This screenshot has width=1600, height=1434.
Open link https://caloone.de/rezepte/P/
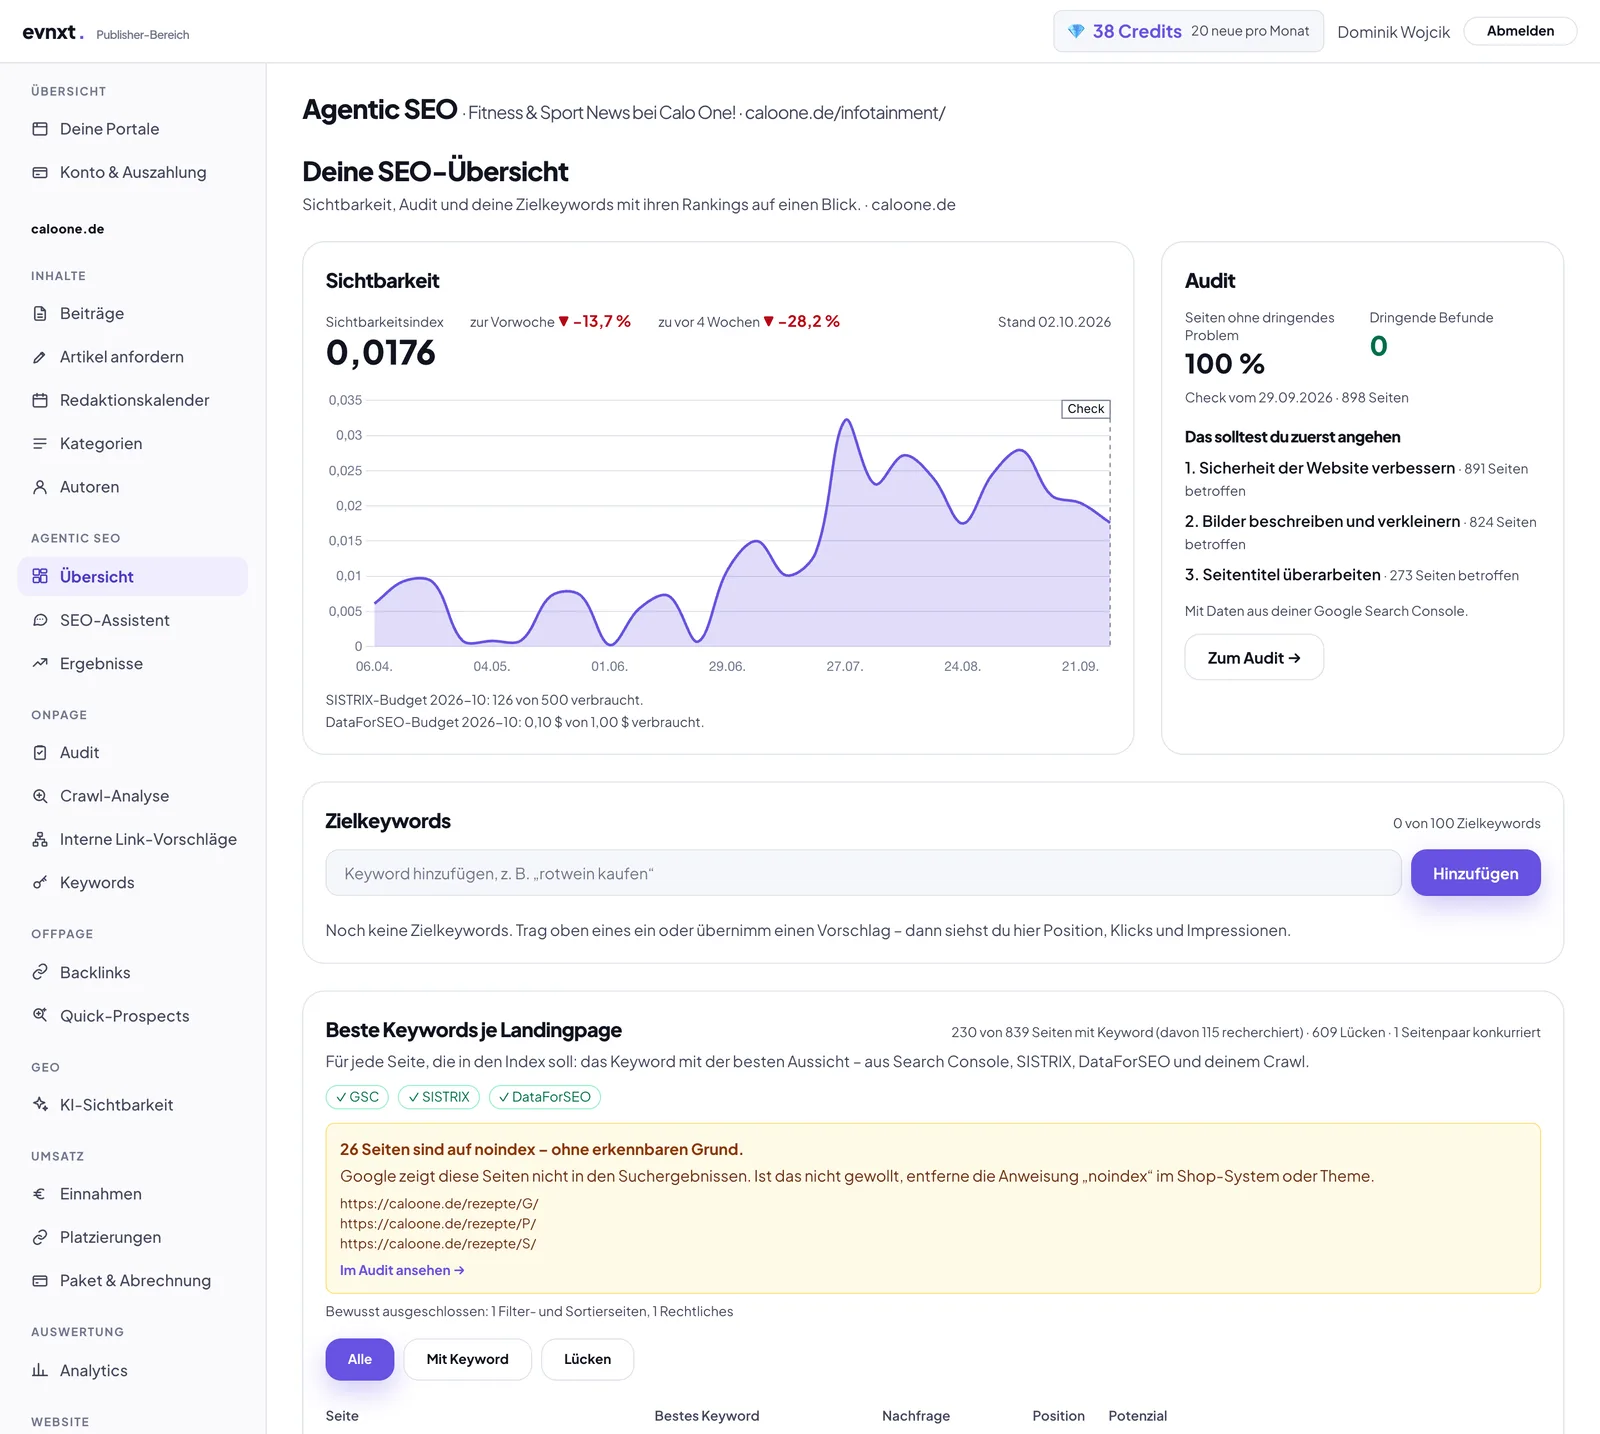(438, 1224)
